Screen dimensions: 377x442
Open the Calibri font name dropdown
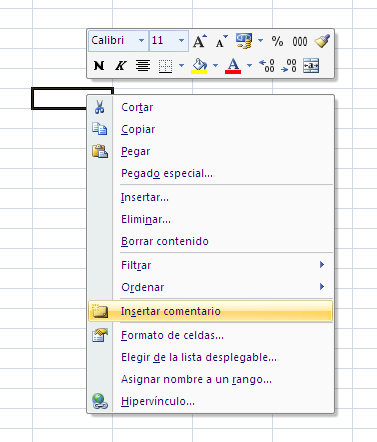coord(141,41)
